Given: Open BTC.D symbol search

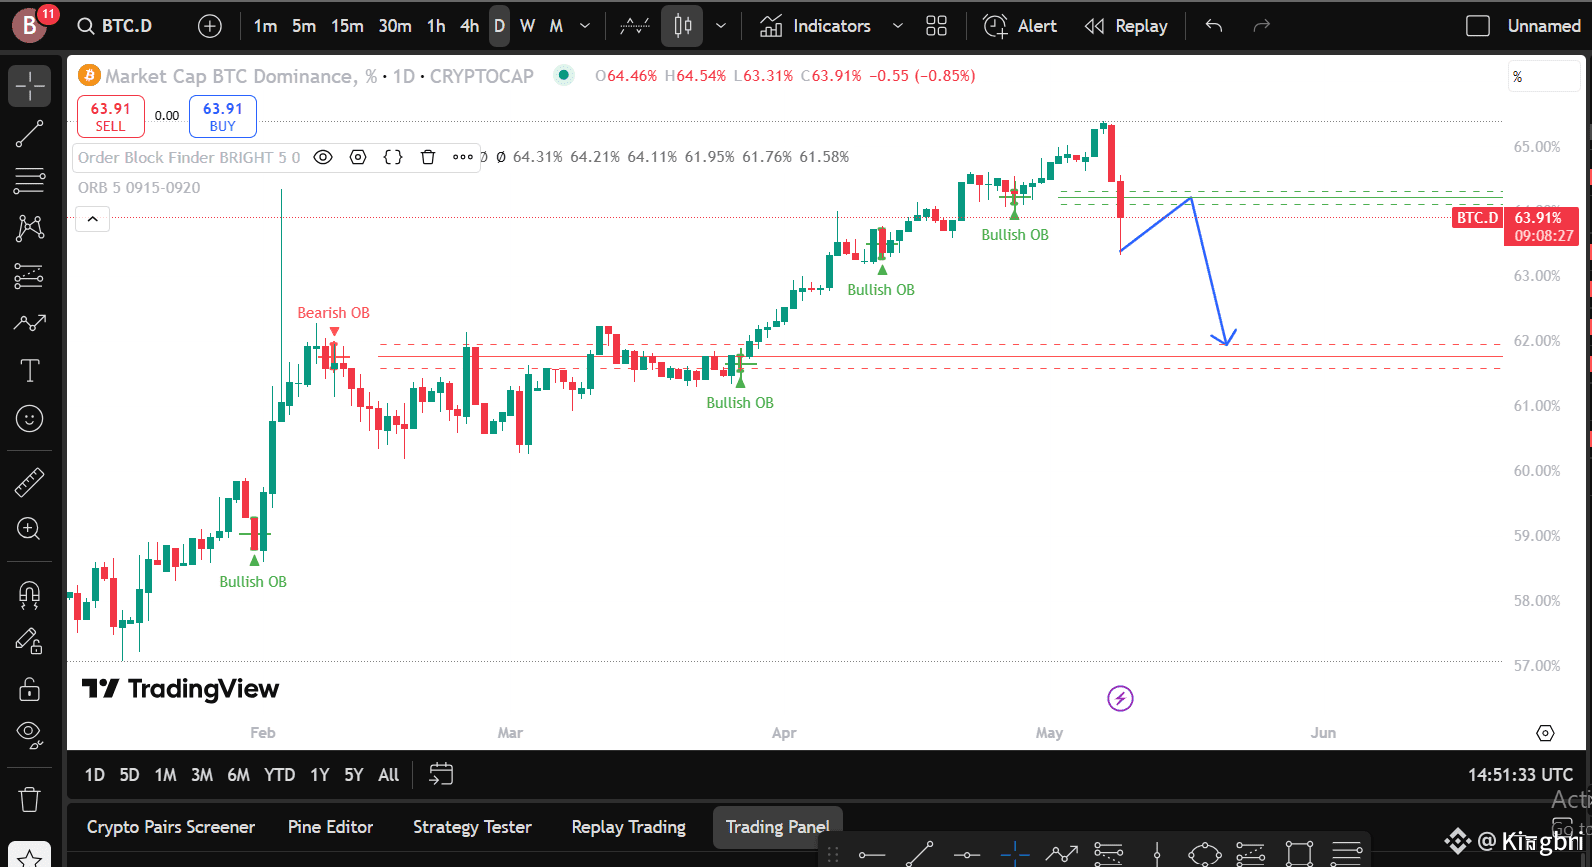Looking at the screenshot, I should tap(116, 26).
